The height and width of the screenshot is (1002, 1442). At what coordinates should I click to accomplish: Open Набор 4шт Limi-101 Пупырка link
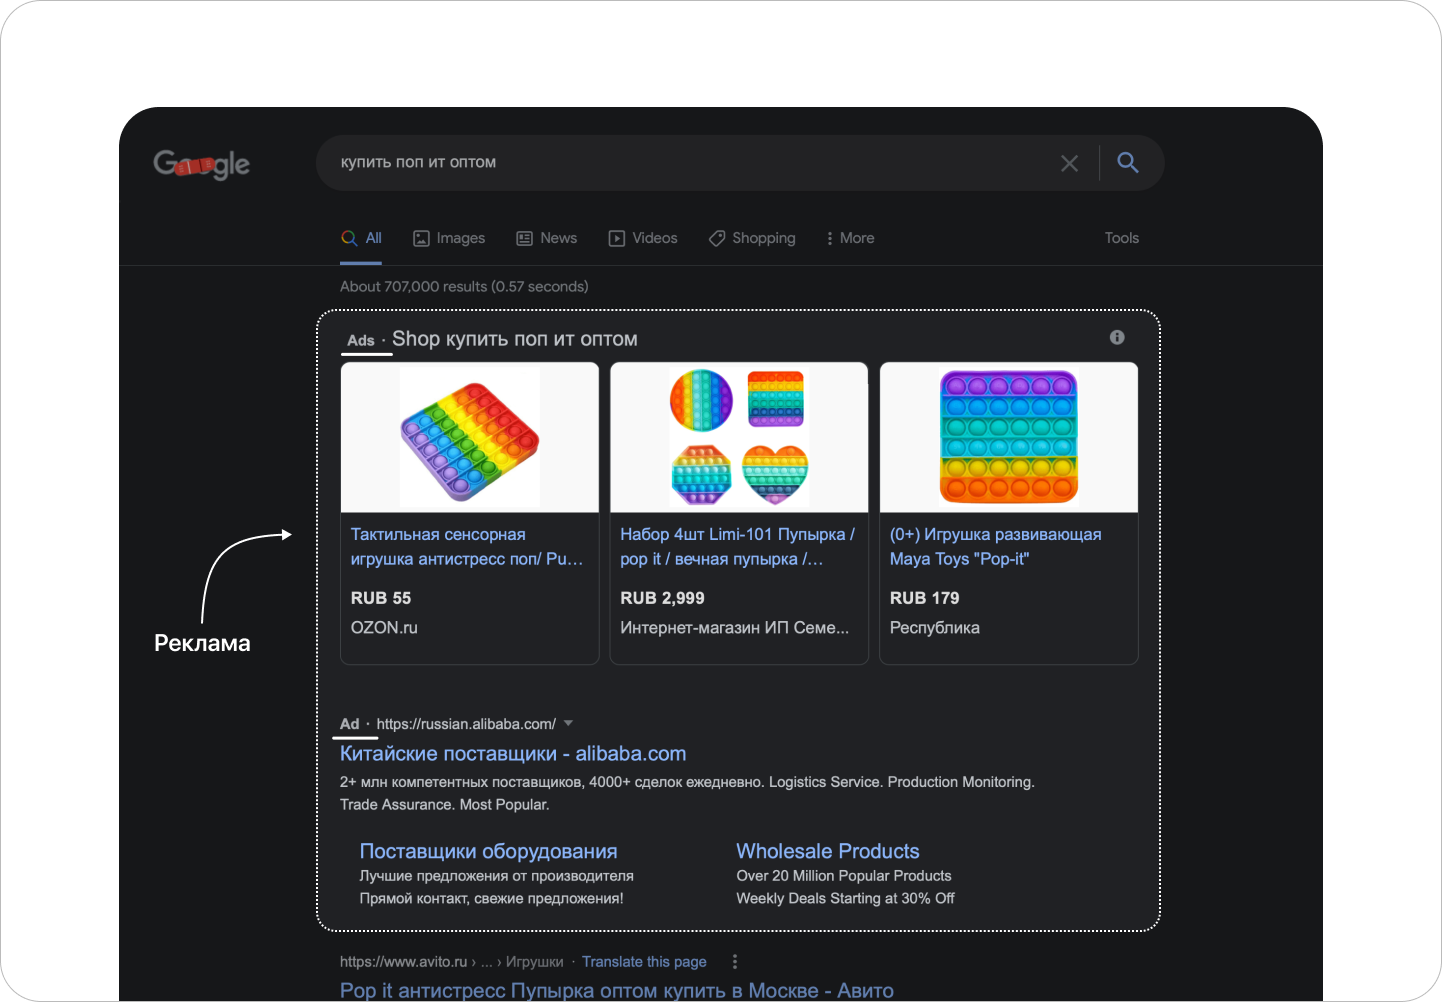tap(738, 547)
